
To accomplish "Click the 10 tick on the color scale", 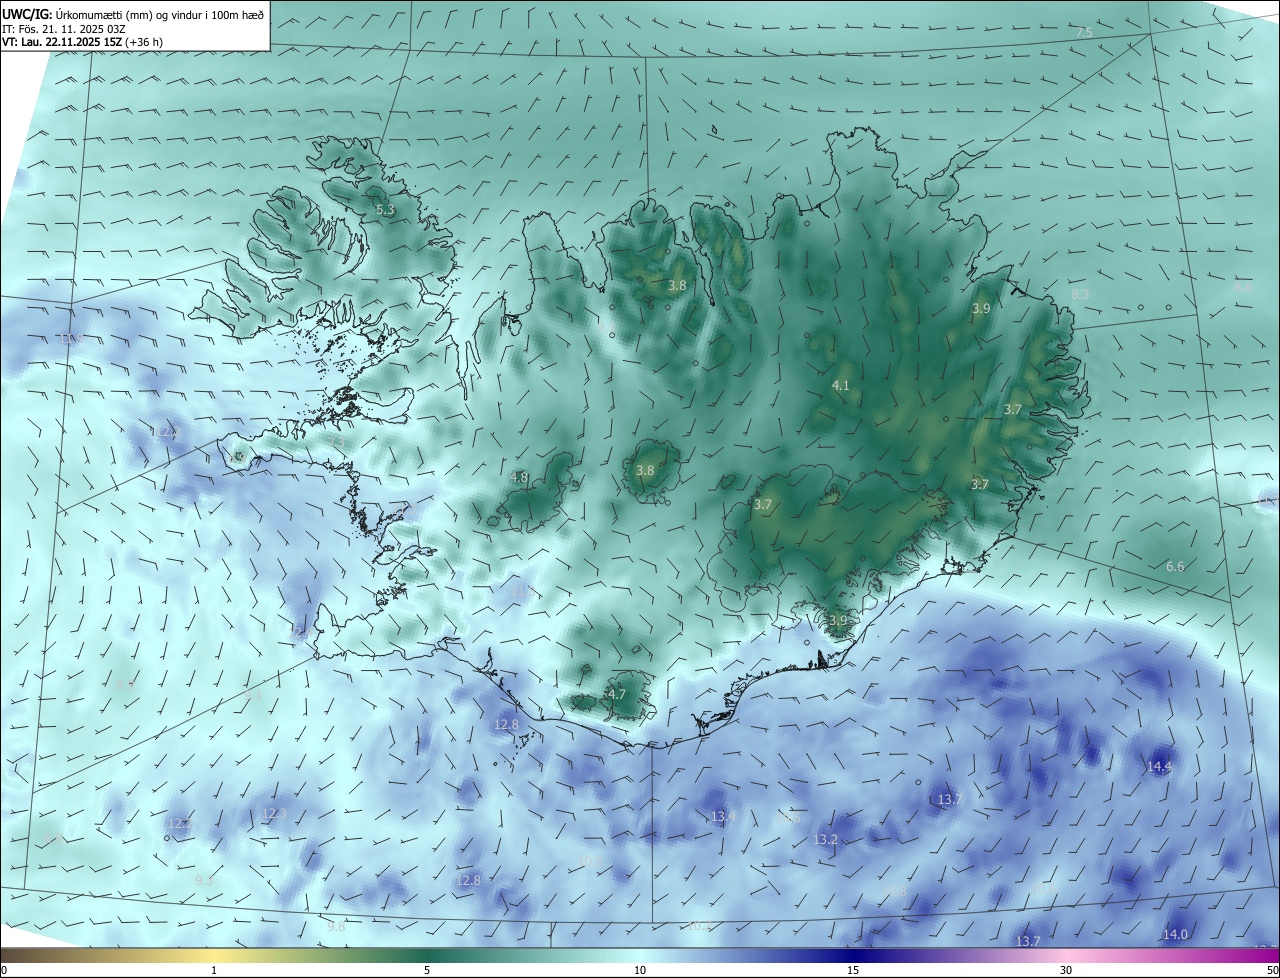I will pos(640,970).
